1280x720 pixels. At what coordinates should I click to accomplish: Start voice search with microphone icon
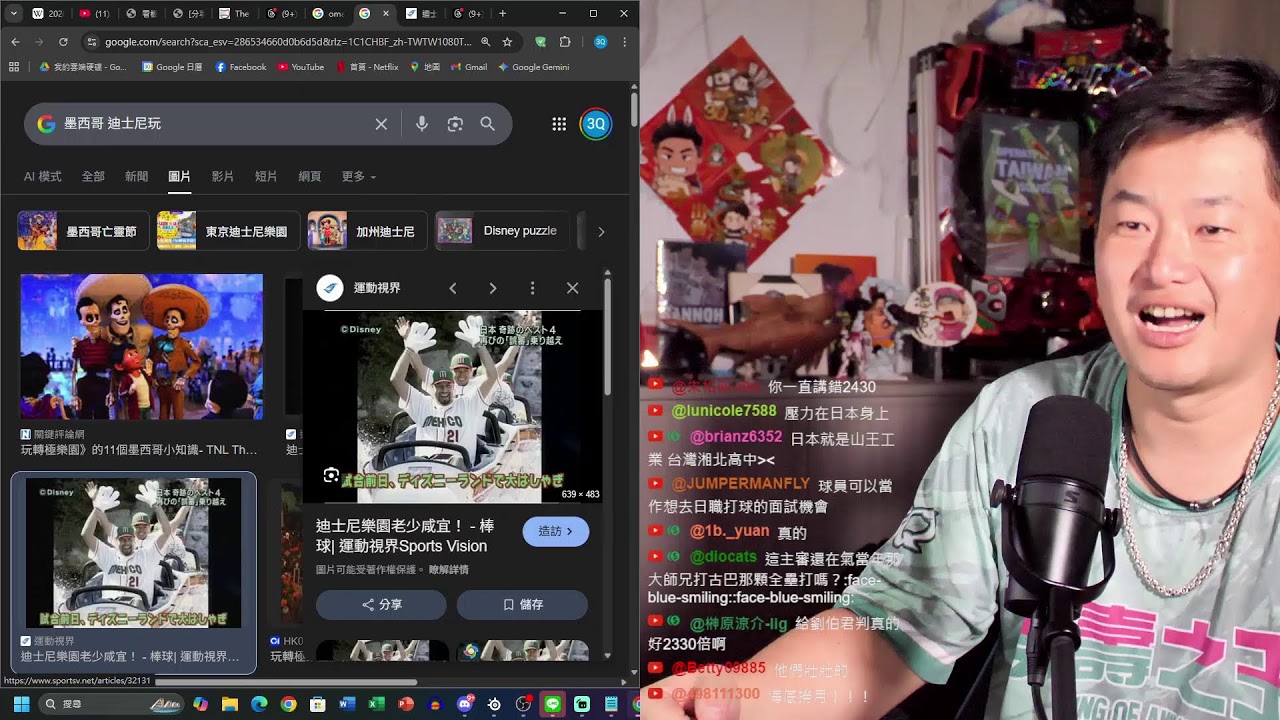[422, 124]
